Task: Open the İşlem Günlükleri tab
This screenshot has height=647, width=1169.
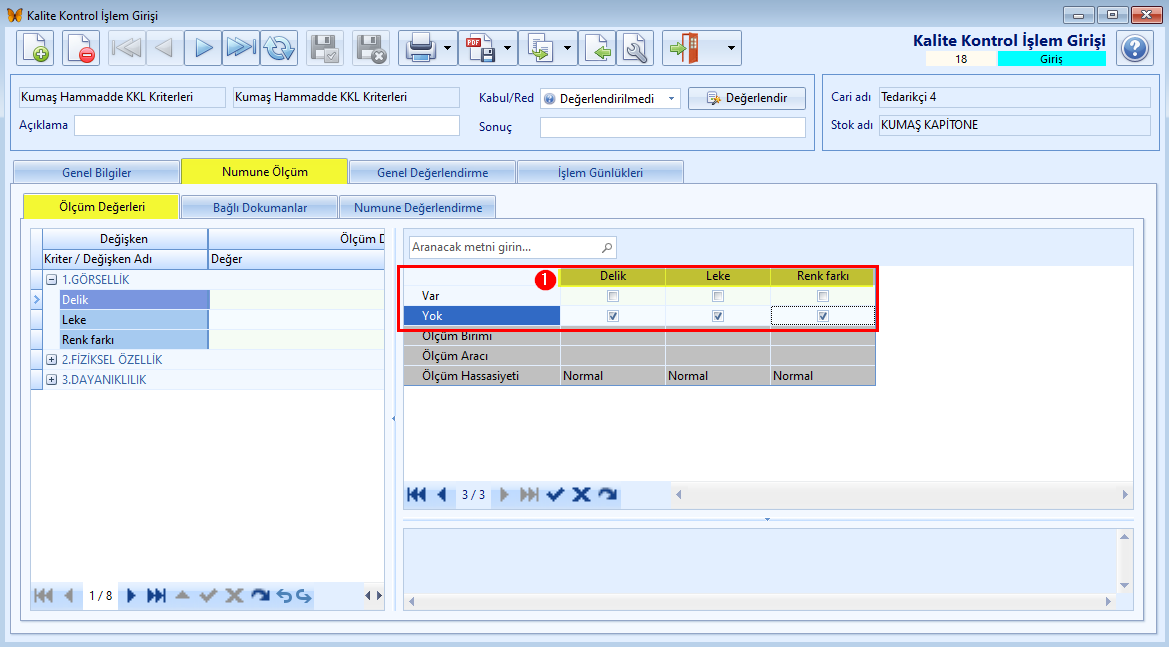Action: [600, 172]
